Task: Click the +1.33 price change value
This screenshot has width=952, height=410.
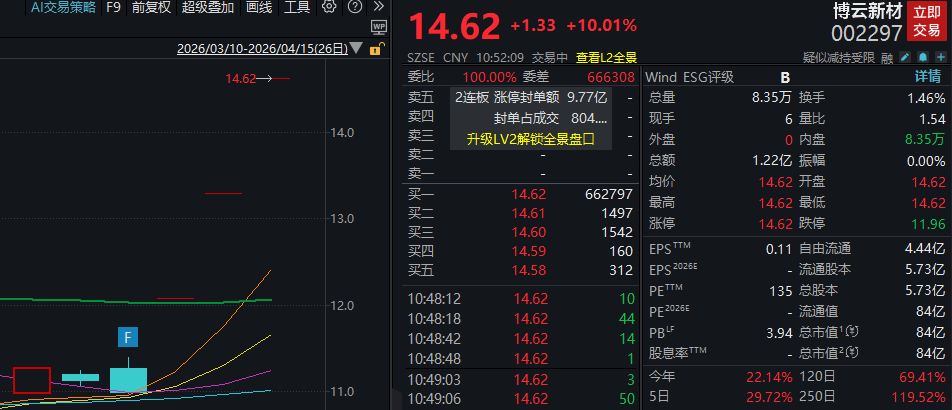Action: point(532,26)
